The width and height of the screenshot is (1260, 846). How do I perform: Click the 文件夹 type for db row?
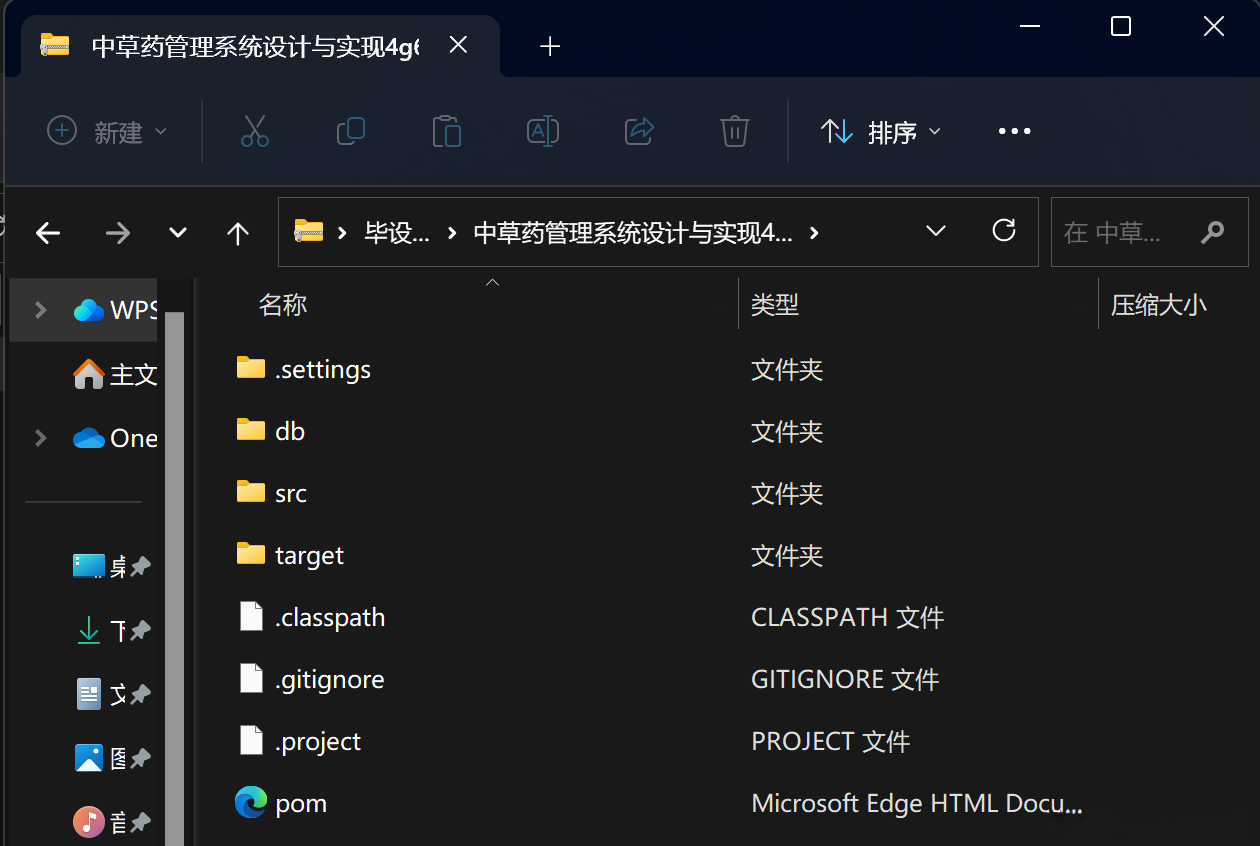[787, 431]
